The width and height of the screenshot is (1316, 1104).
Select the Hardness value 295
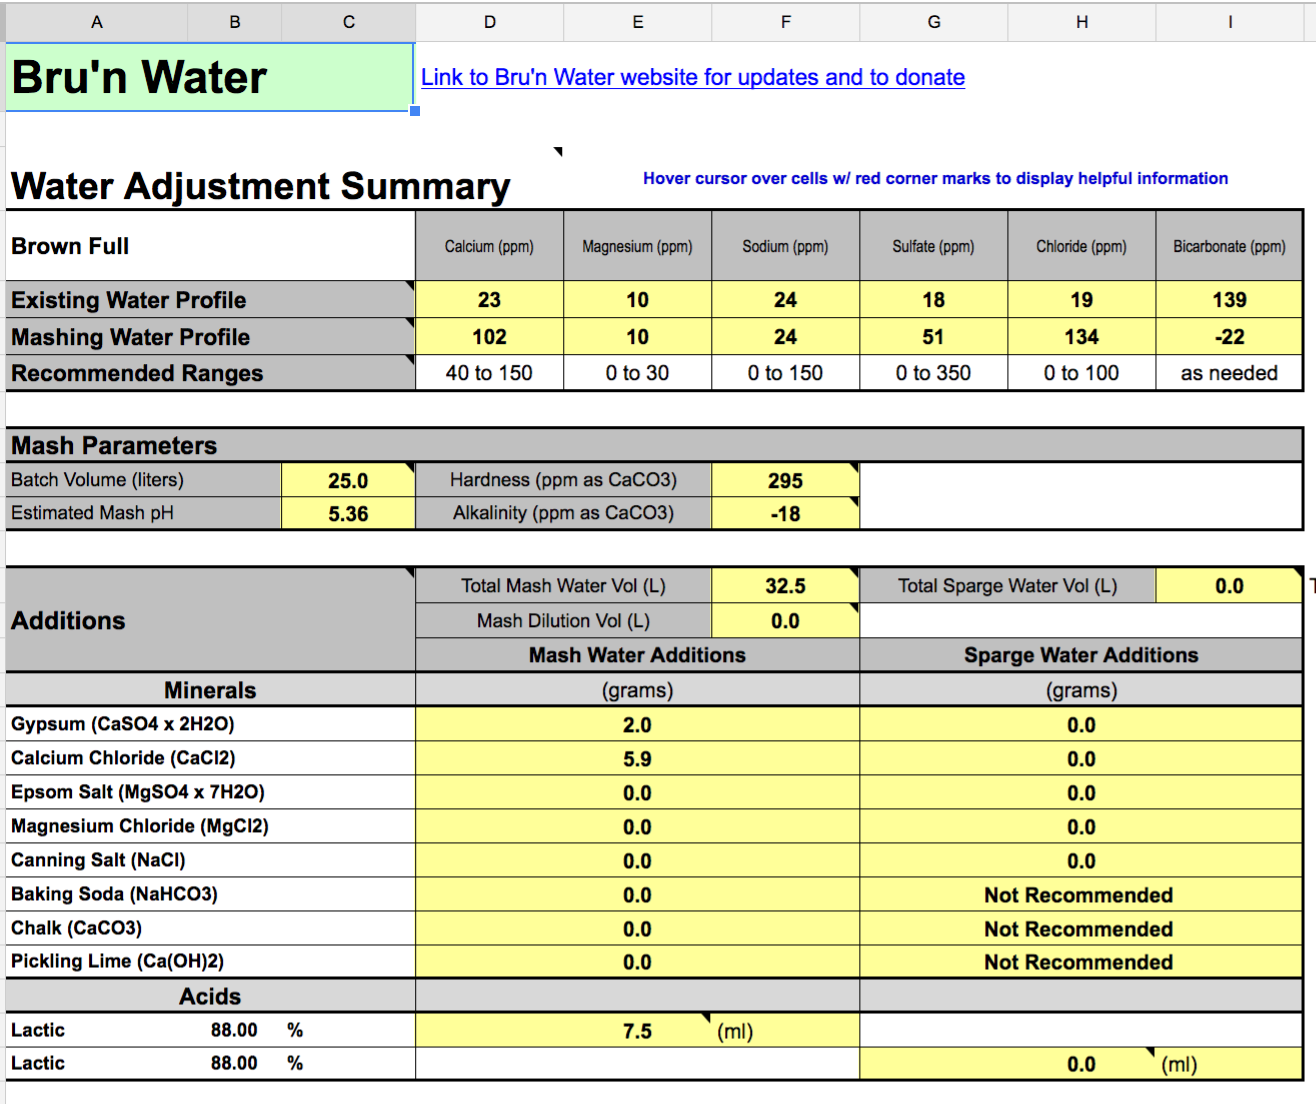pyautogui.click(x=786, y=480)
